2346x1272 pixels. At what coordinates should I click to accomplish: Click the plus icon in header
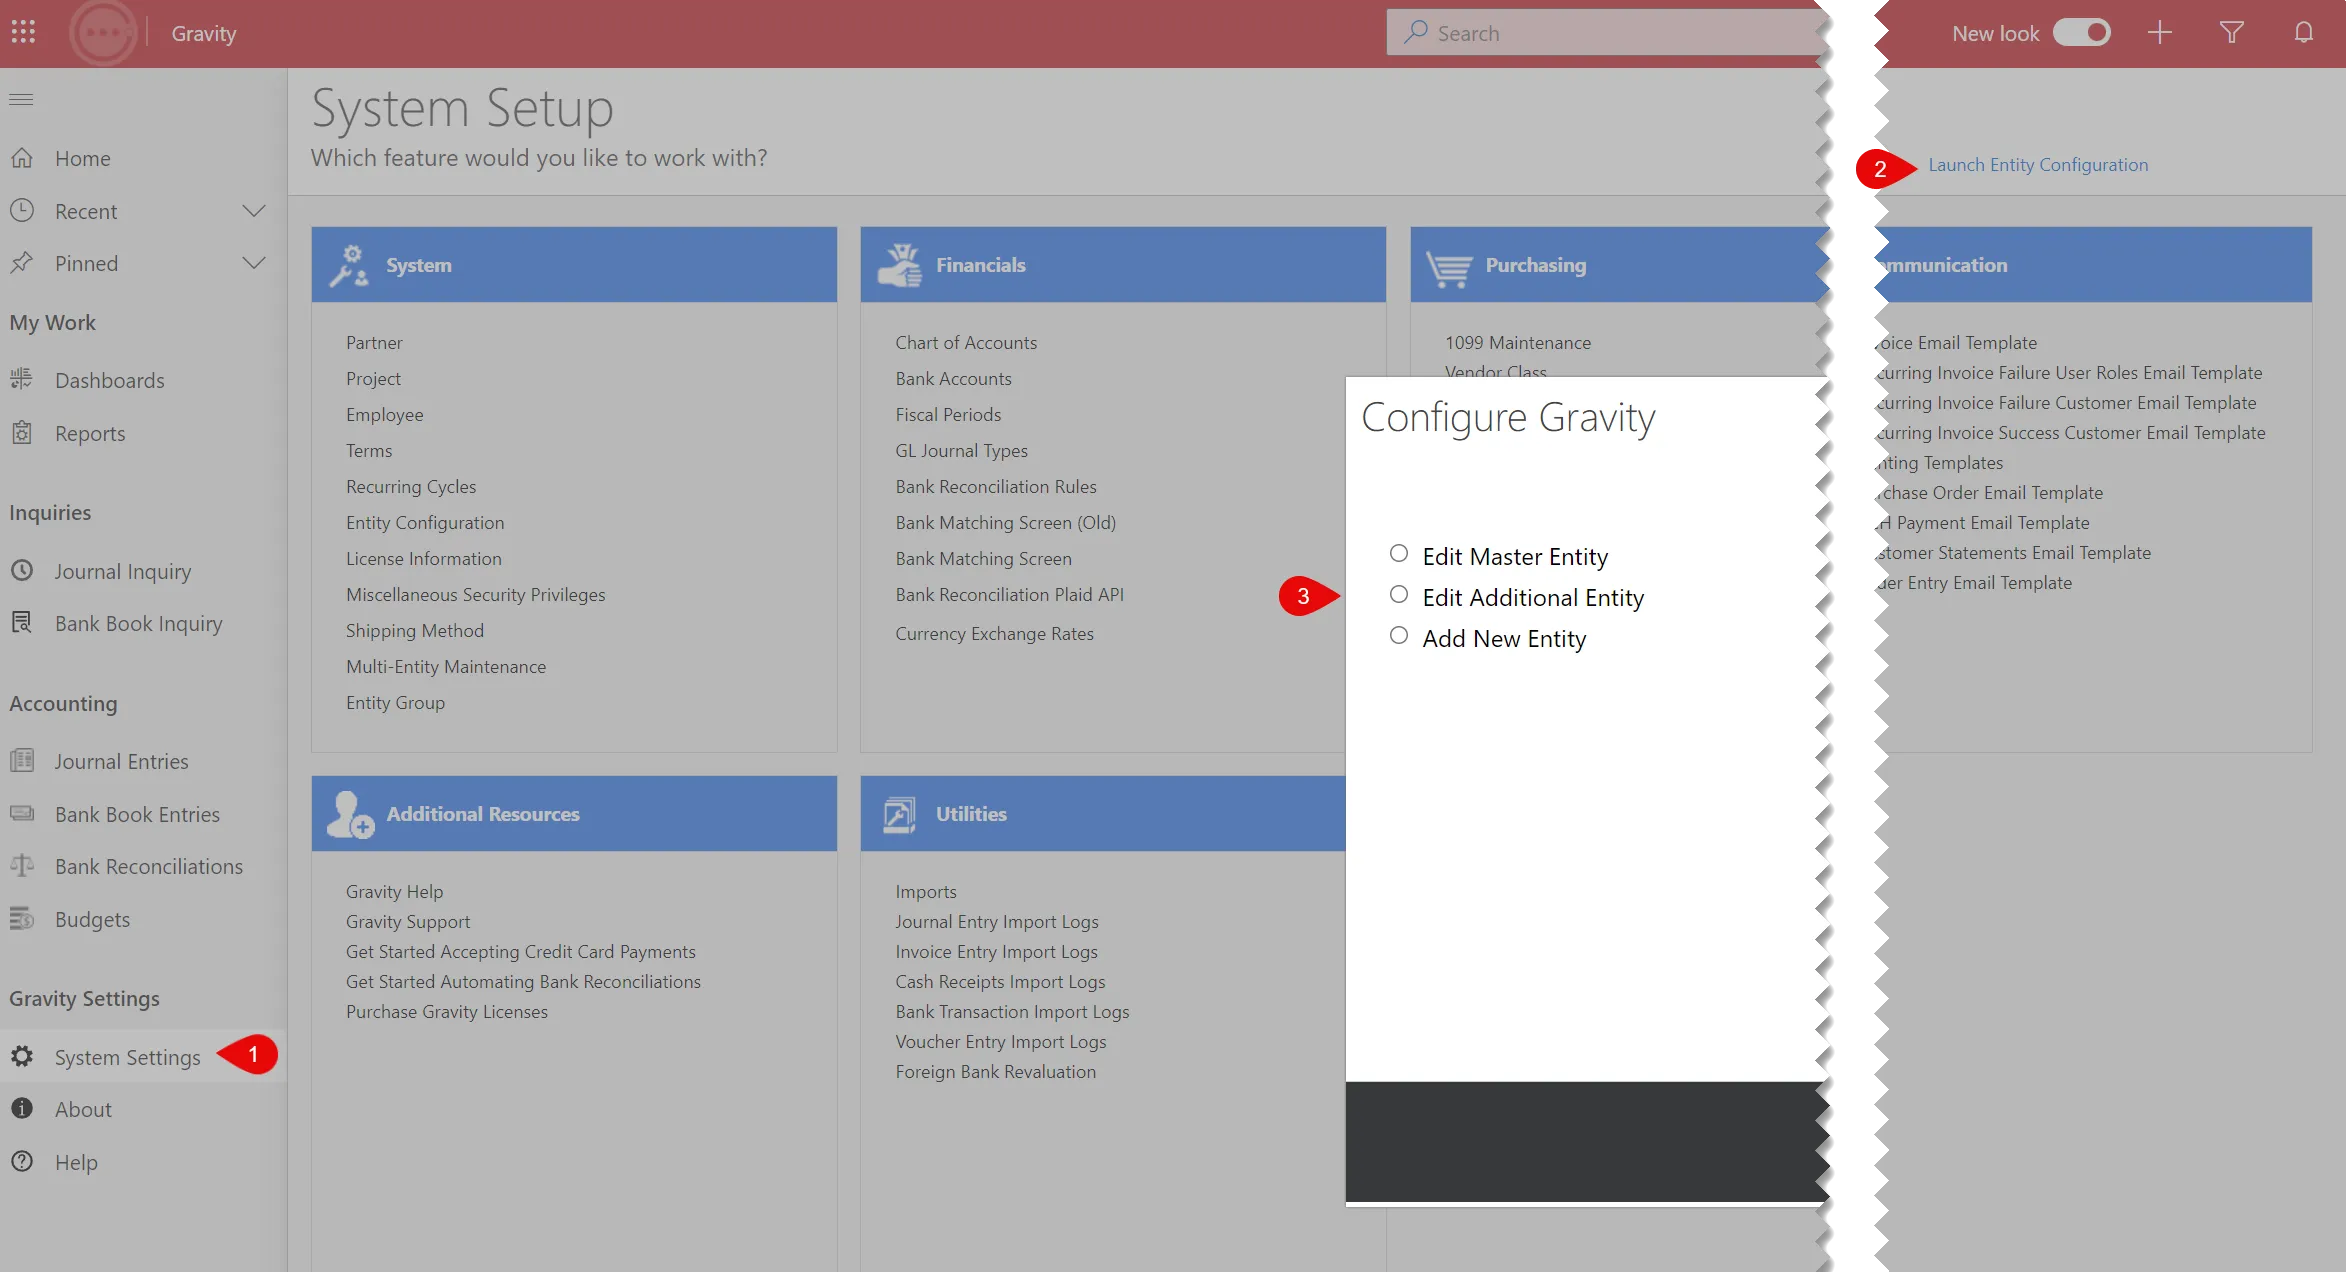click(x=2160, y=33)
